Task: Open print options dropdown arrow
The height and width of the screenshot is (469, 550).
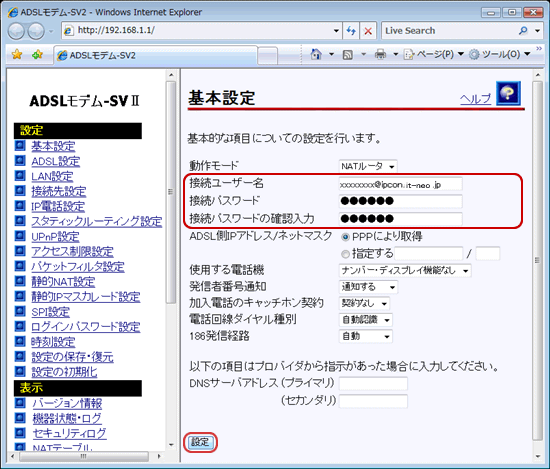Action: [396, 54]
